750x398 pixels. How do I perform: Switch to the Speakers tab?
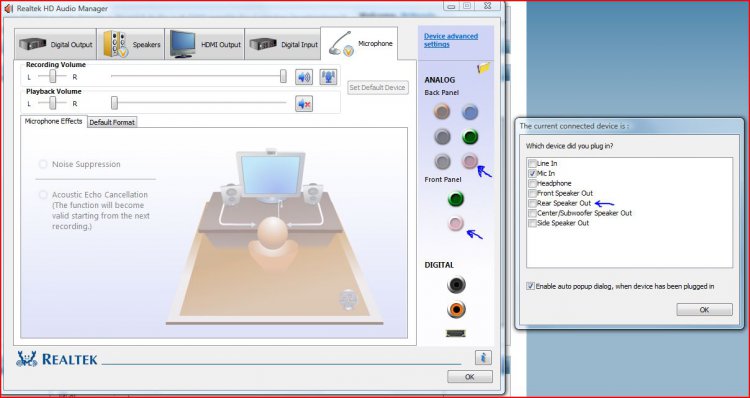[x=131, y=44]
